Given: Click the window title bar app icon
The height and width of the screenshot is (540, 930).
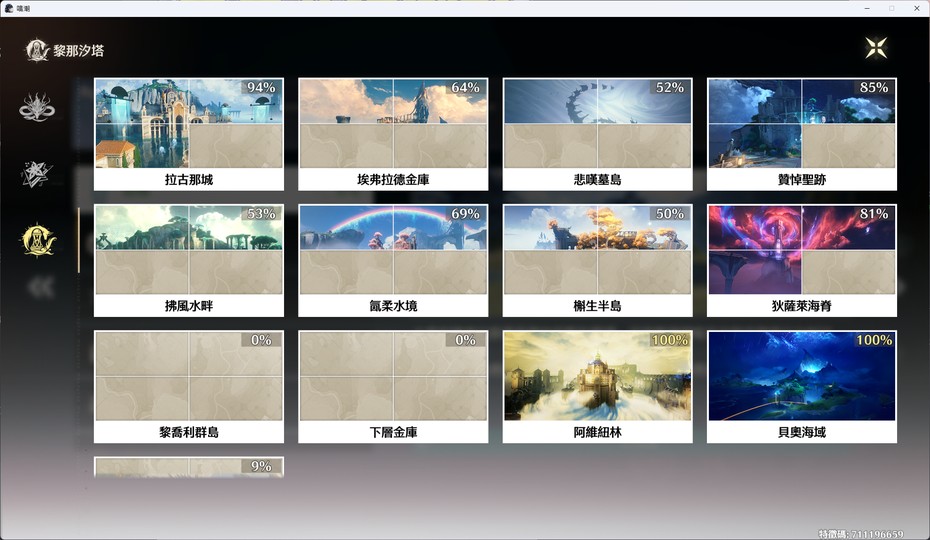Looking at the screenshot, I should [x=9, y=8].
